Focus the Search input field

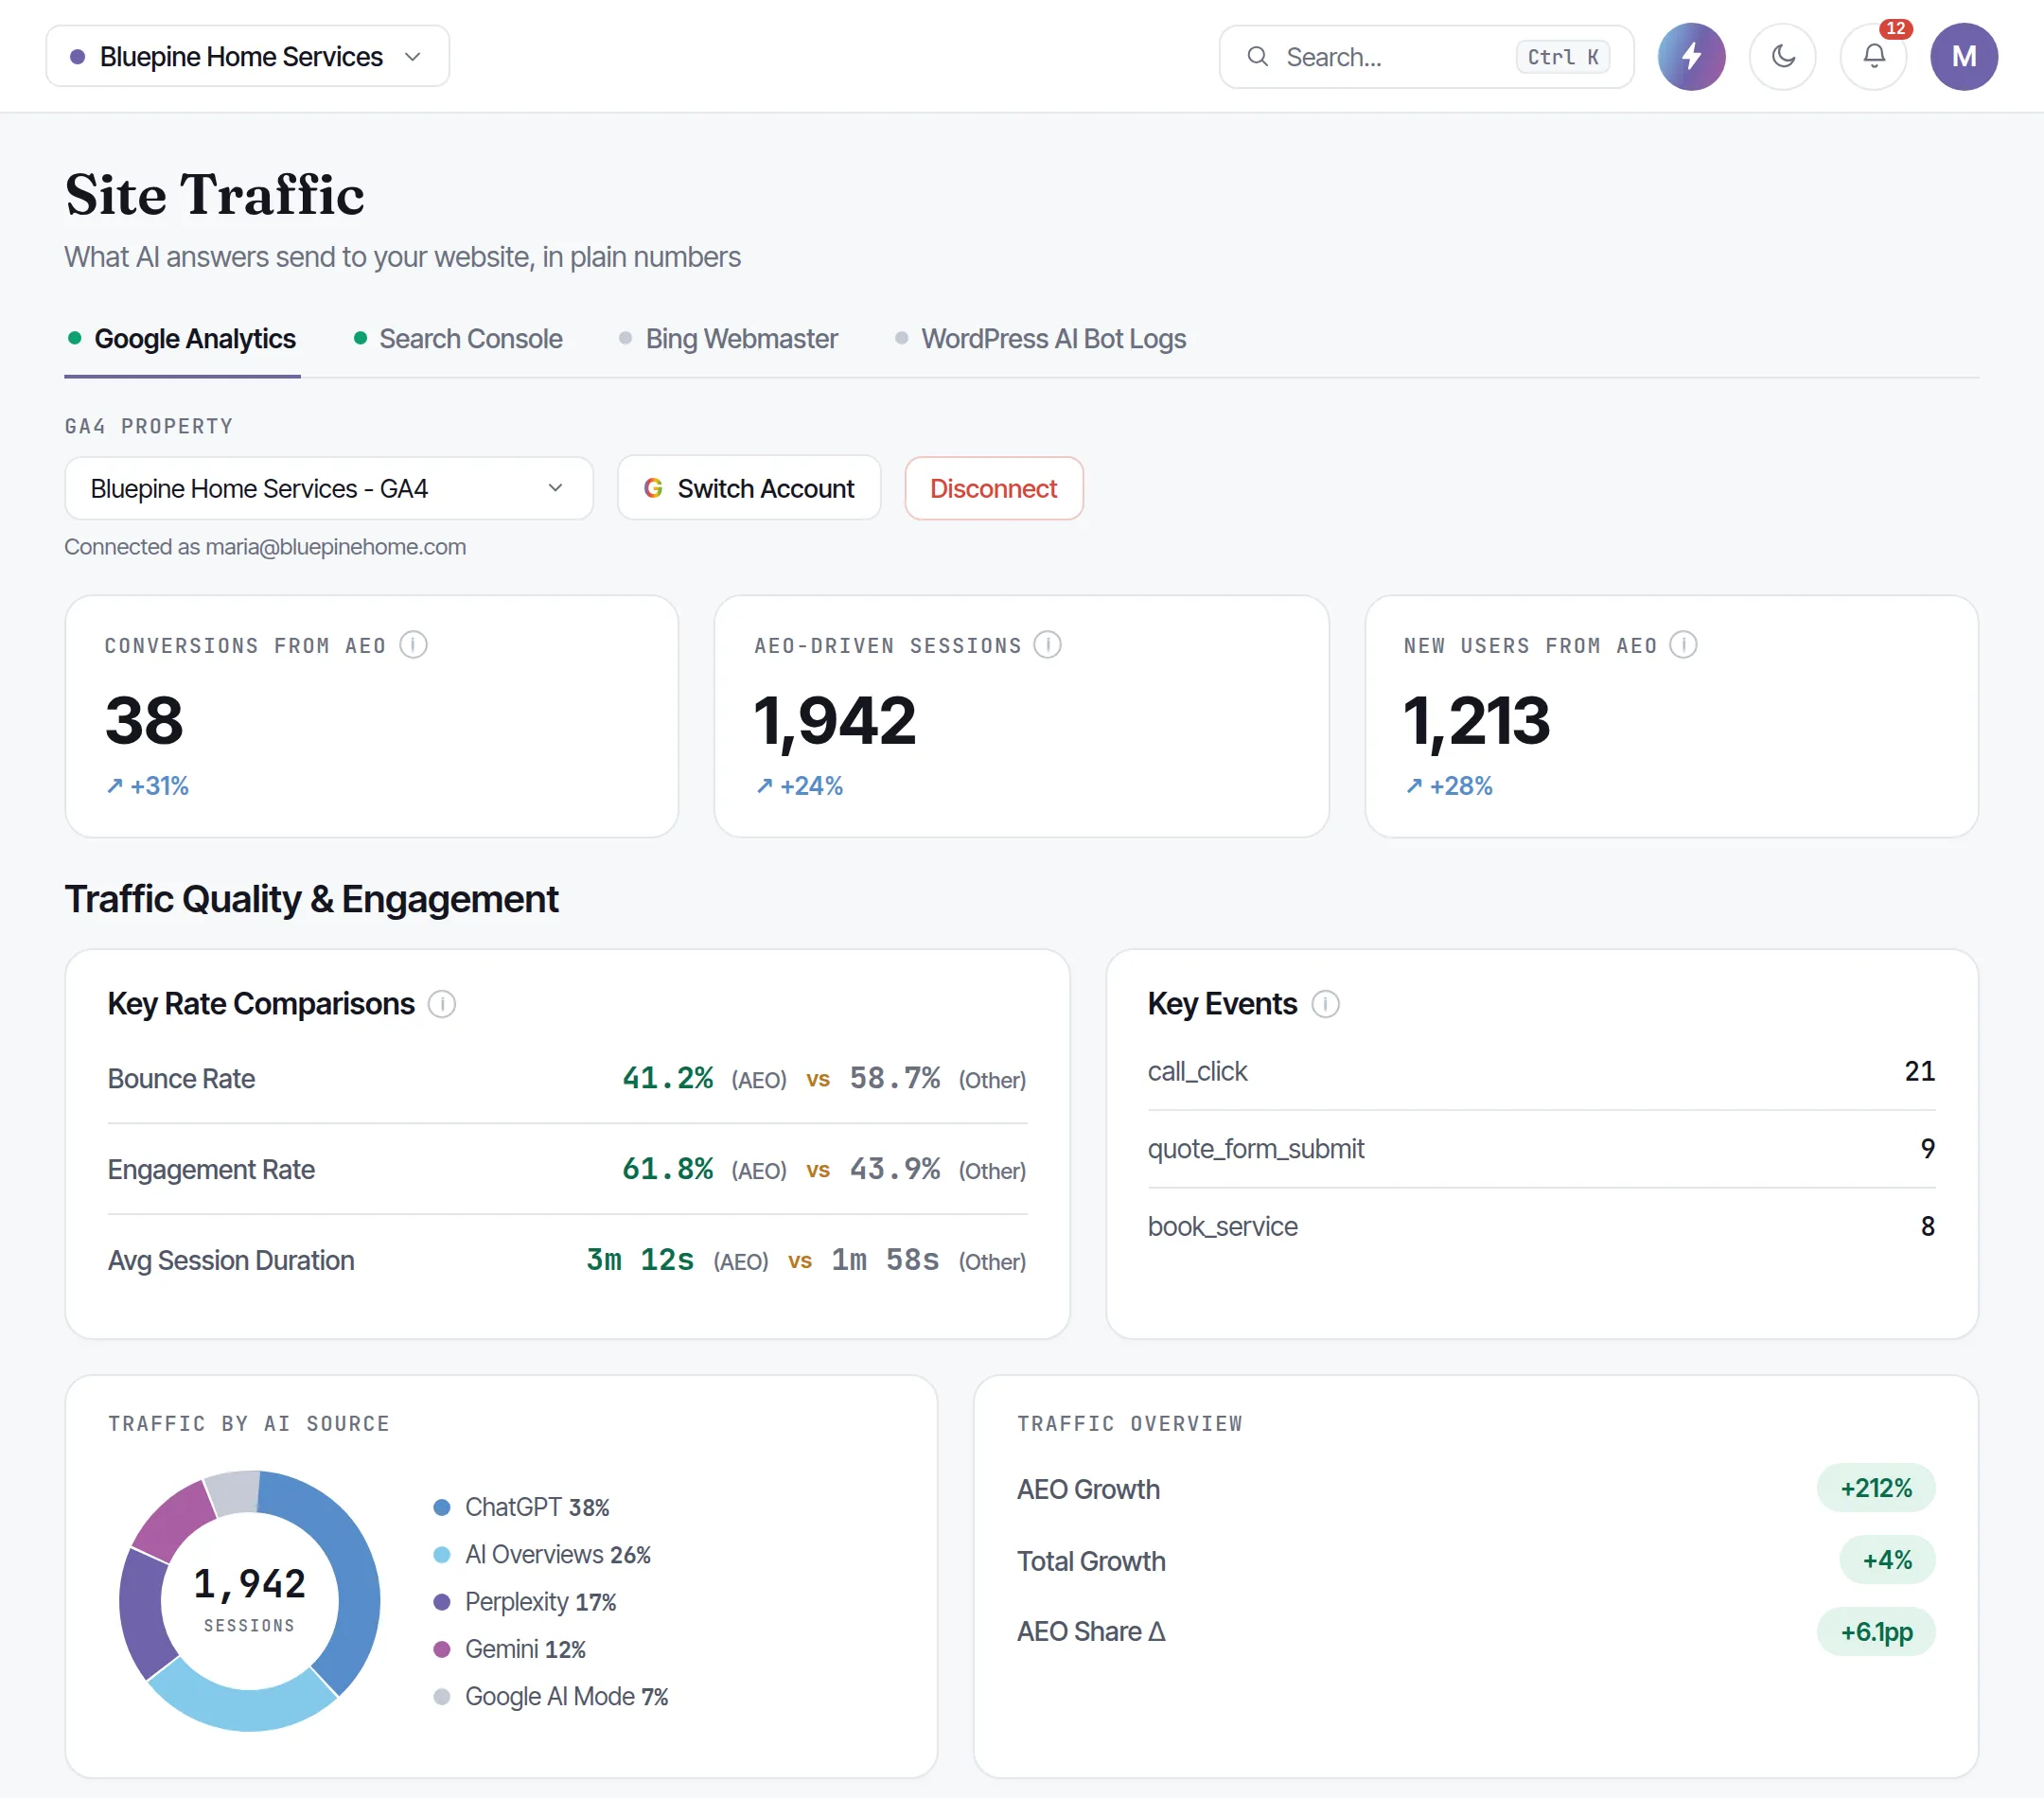pos(1426,57)
